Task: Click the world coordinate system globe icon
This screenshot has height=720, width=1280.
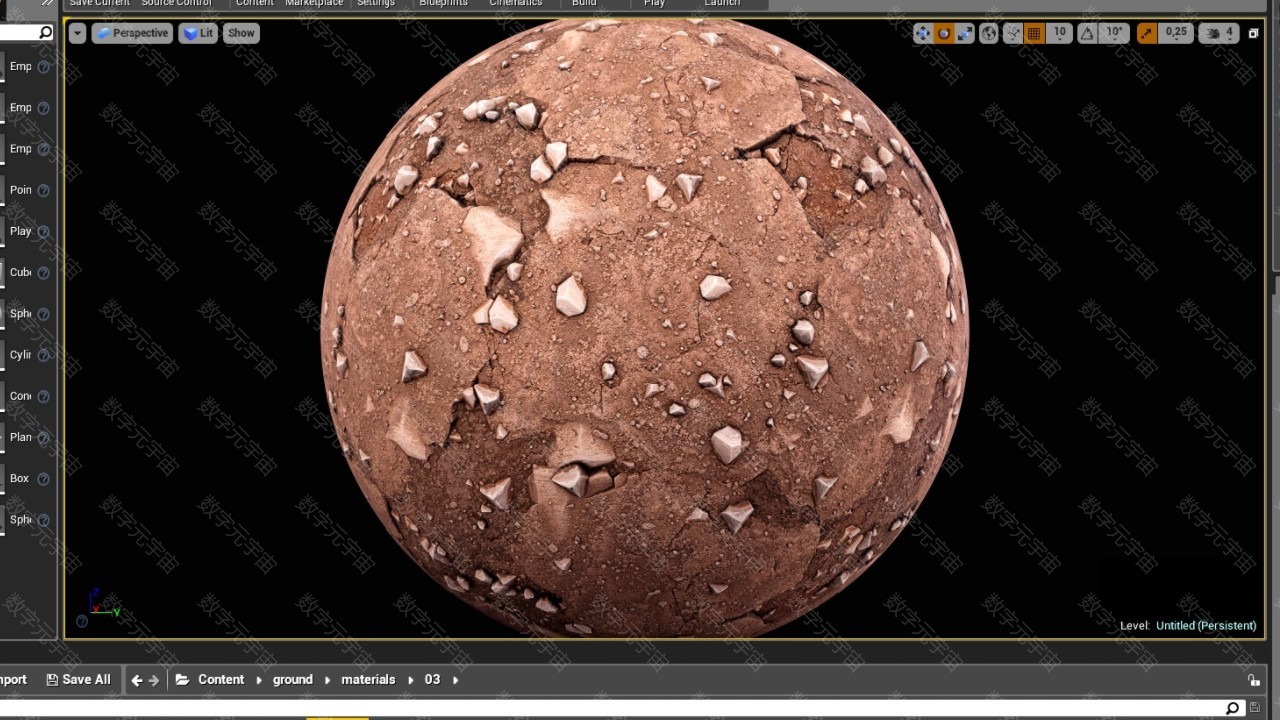Action: pos(989,33)
